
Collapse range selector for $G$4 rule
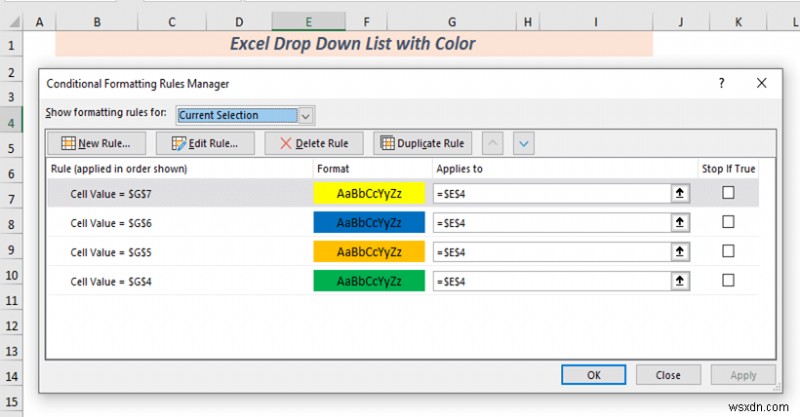coord(680,281)
